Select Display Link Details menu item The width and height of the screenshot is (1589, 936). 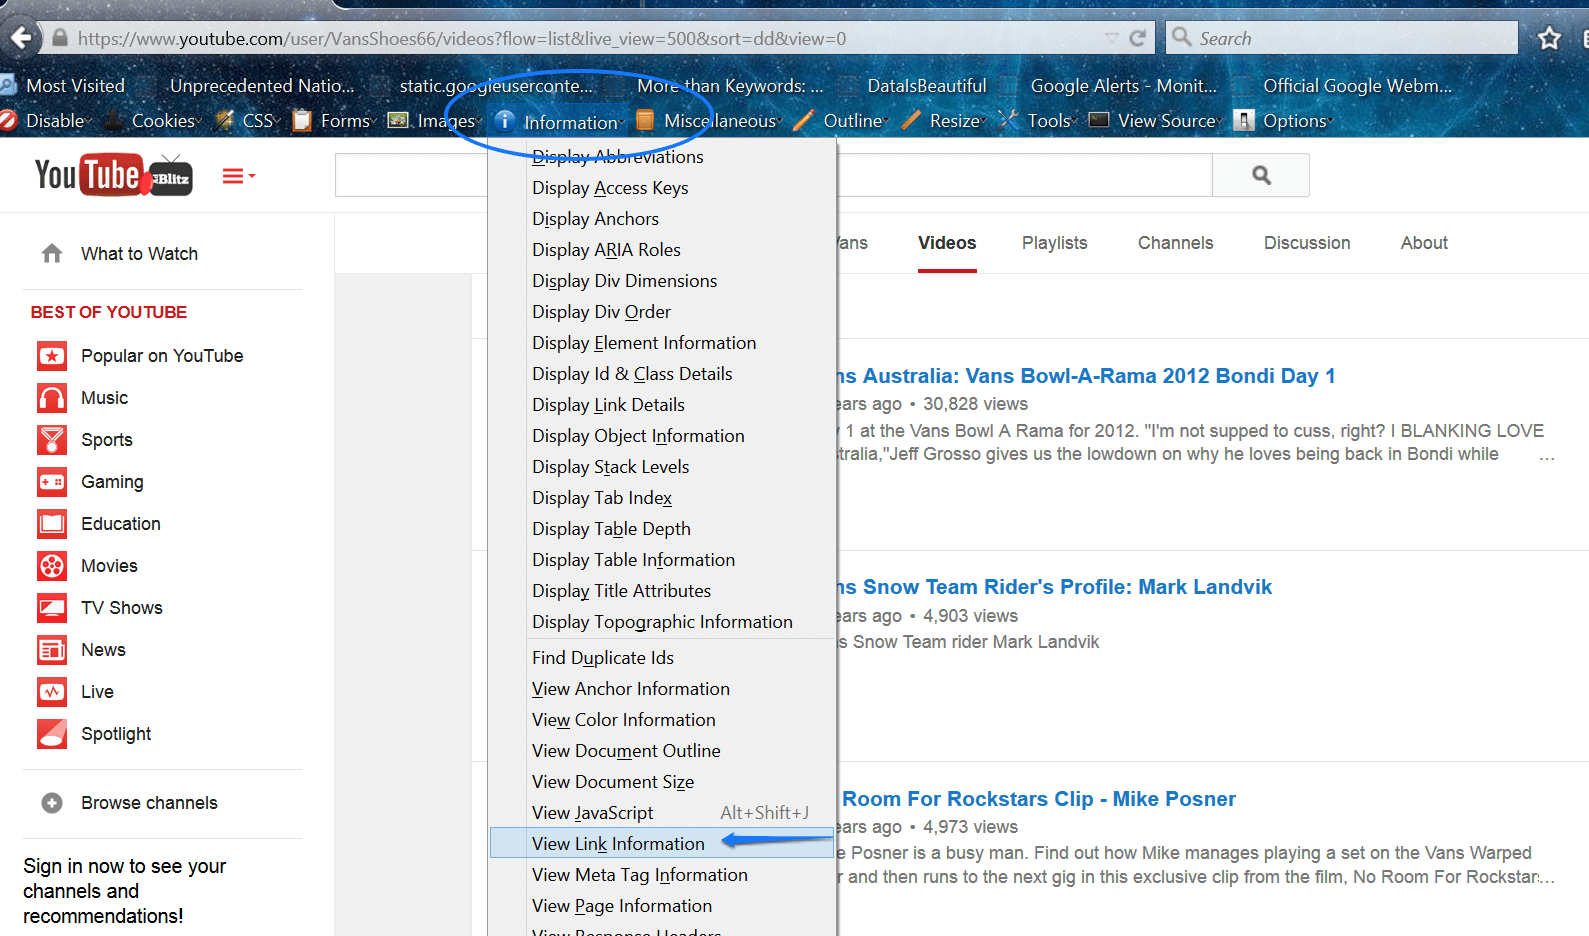point(662,405)
